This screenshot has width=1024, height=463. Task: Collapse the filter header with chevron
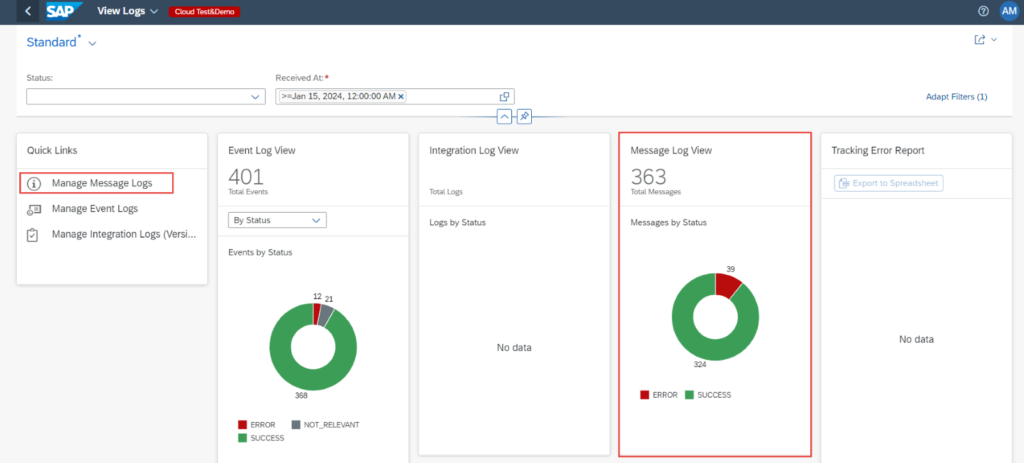coord(504,116)
